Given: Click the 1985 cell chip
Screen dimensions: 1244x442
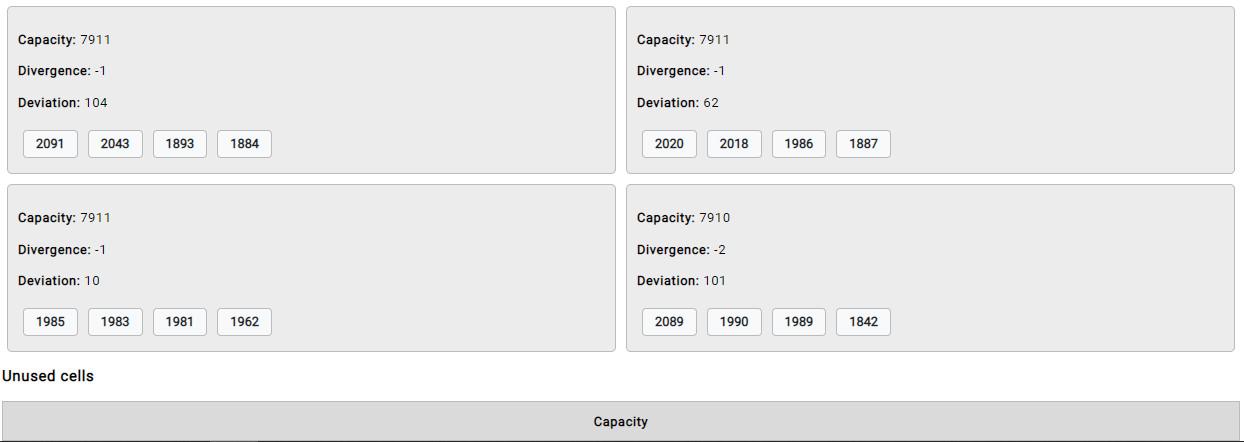Looking at the screenshot, I should click(50, 322).
